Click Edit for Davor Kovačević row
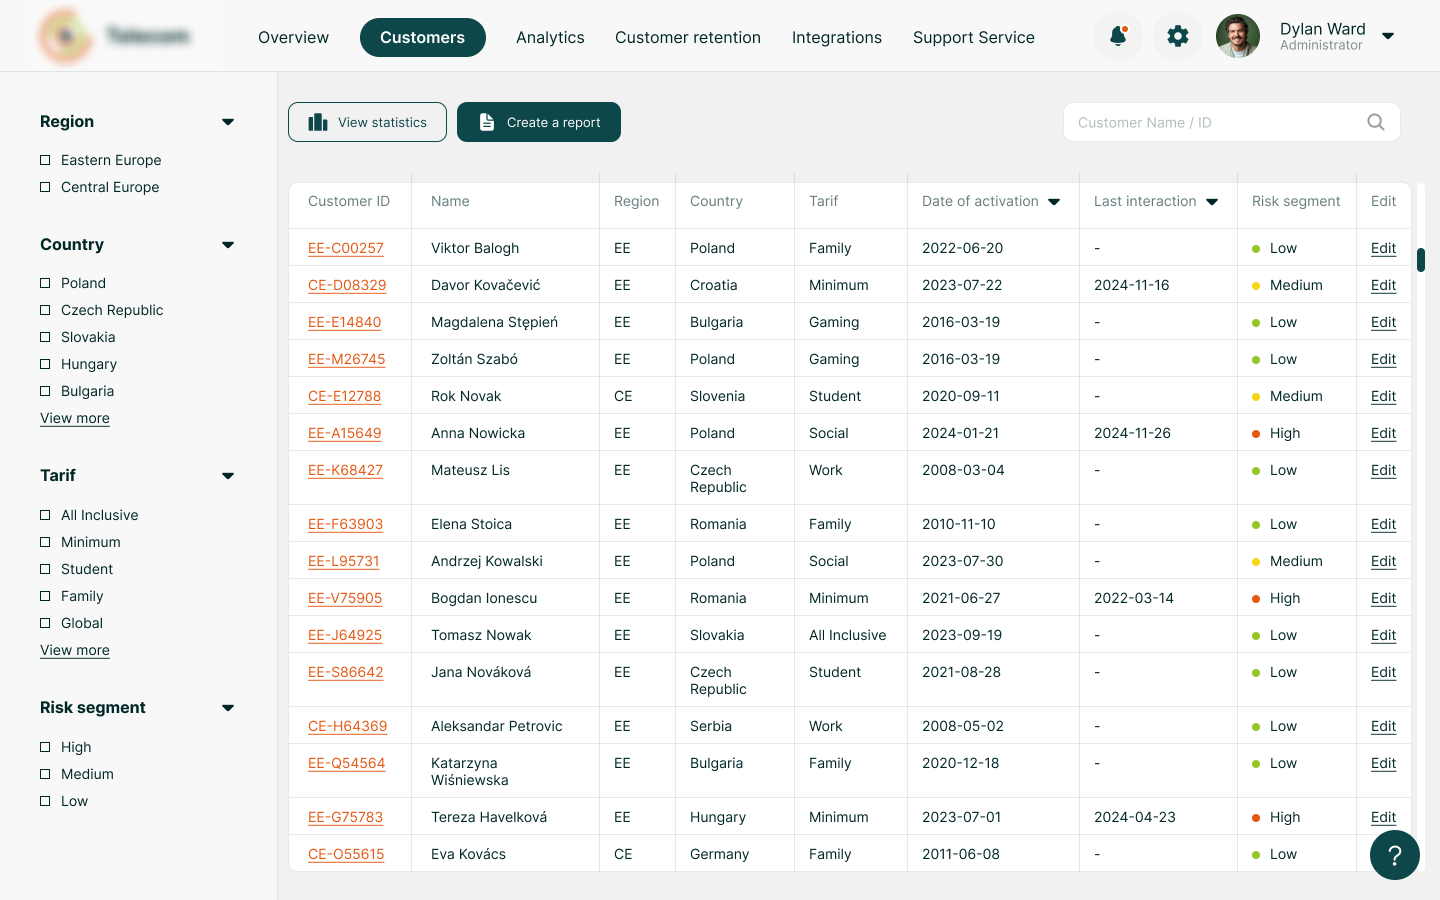1440x900 pixels. click(x=1383, y=285)
